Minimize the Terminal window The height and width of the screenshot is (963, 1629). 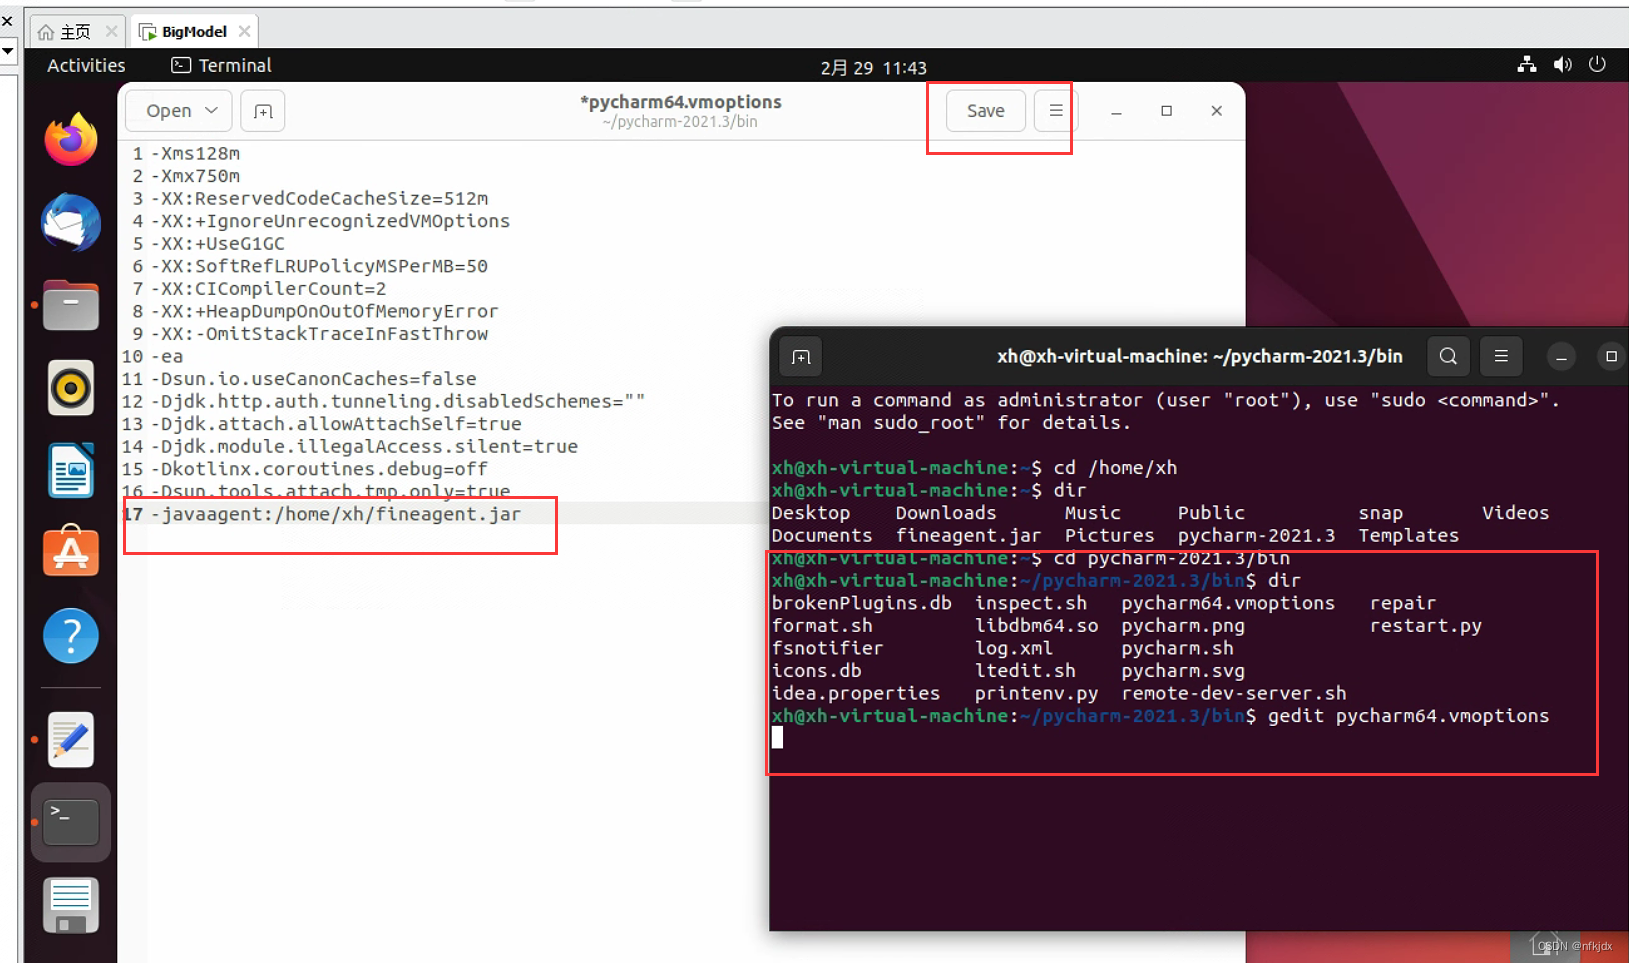click(x=1561, y=357)
